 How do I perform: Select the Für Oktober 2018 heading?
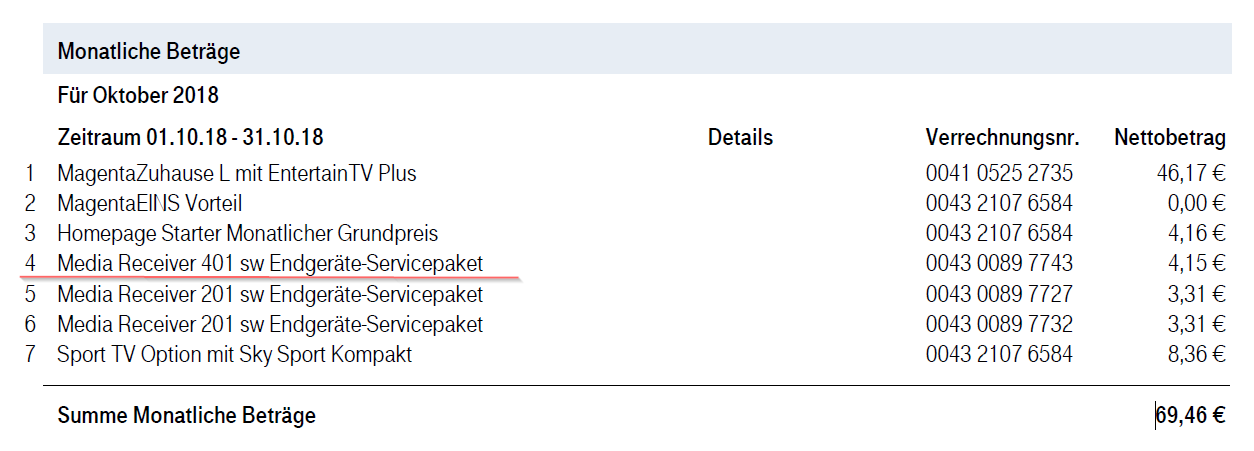(x=138, y=97)
